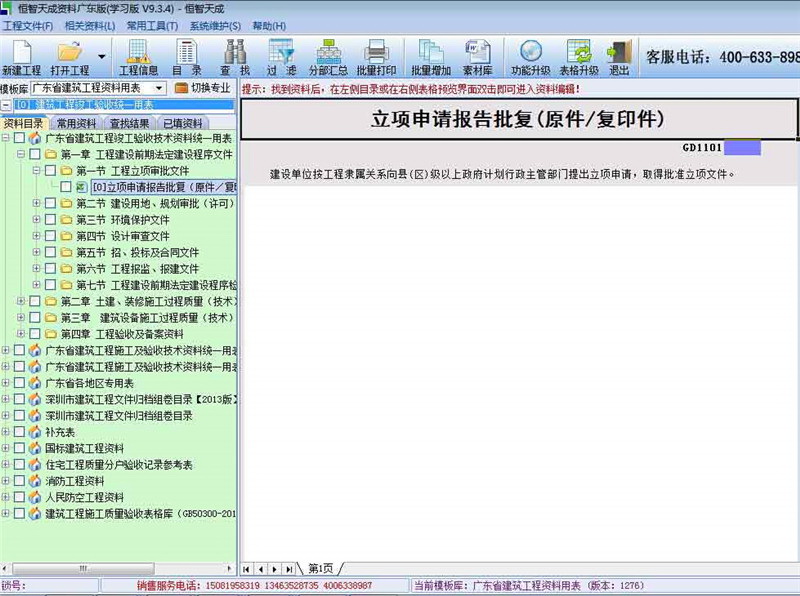Open the 帮助(H) menu
This screenshot has width=800, height=596.
click(269, 26)
